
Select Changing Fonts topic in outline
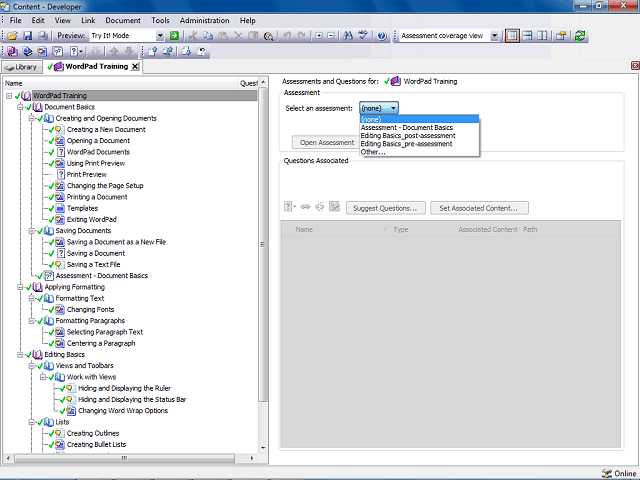point(90,310)
